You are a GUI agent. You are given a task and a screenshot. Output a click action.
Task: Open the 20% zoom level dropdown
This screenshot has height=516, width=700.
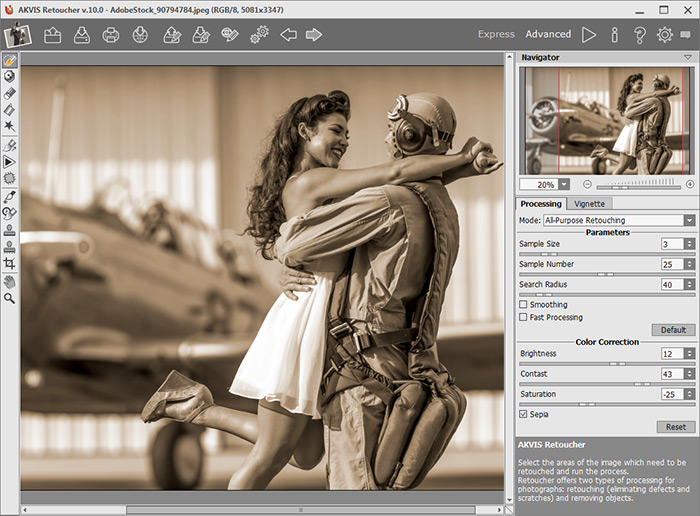coord(563,184)
